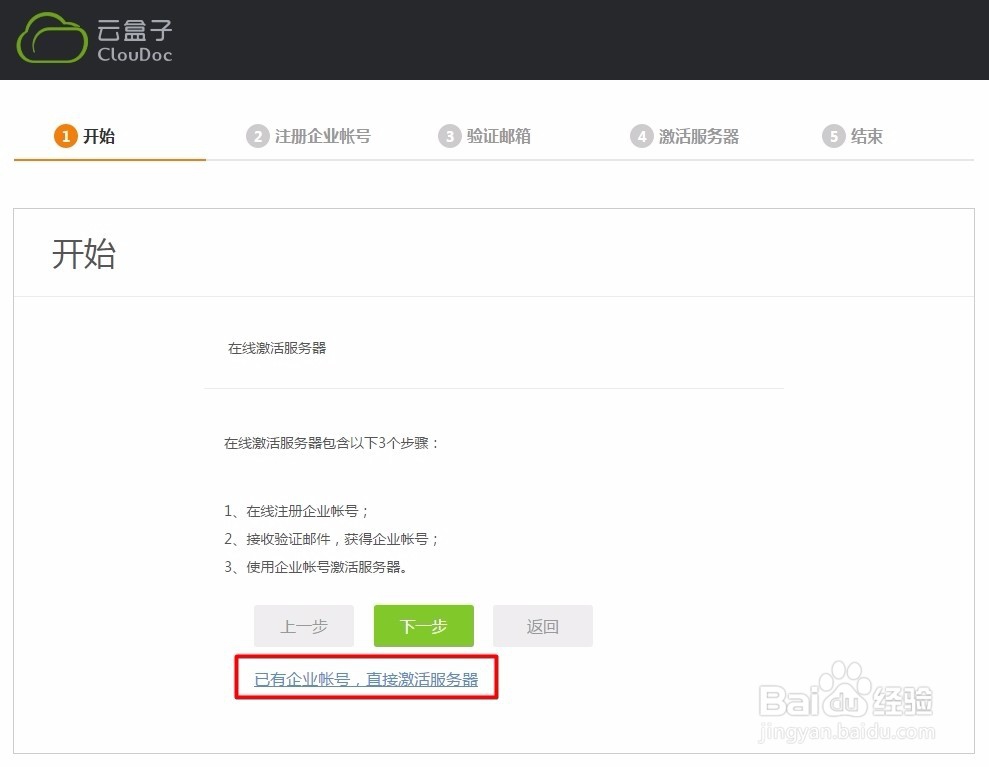
Task: Open 已有企业帐号，直接激活服务器 link
Action: point(366,679)
